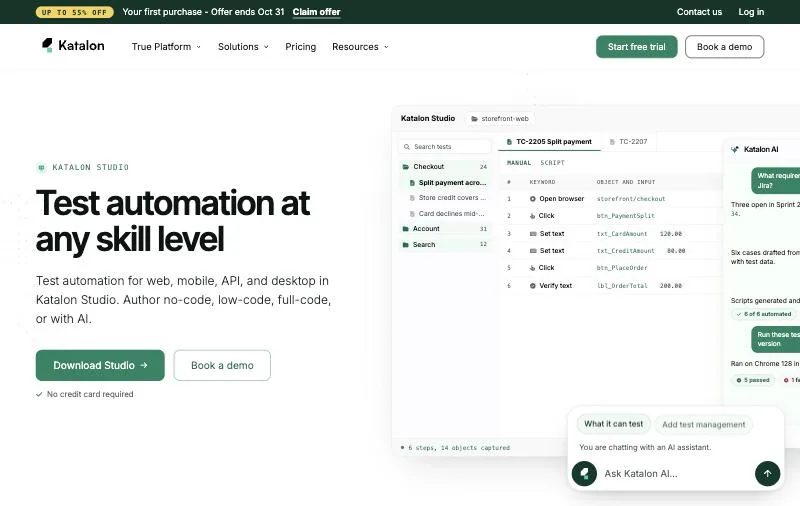Click the txt_CardAmount object value

point(622,234)
